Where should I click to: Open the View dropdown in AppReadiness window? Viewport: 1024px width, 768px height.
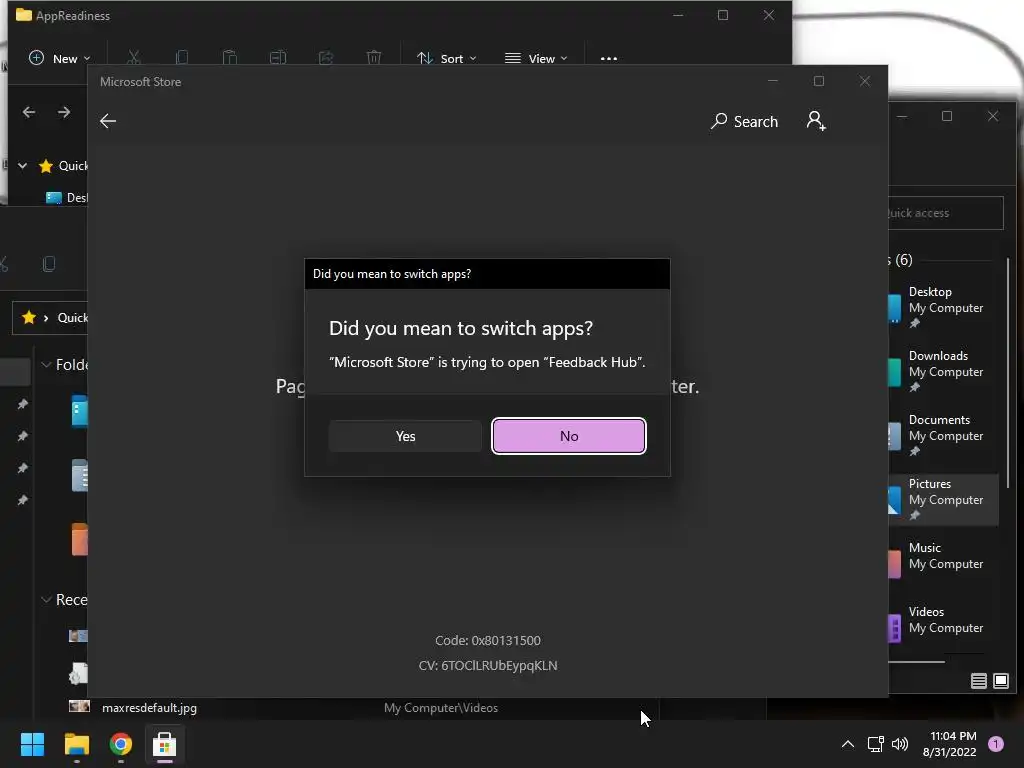coord(536,58)
